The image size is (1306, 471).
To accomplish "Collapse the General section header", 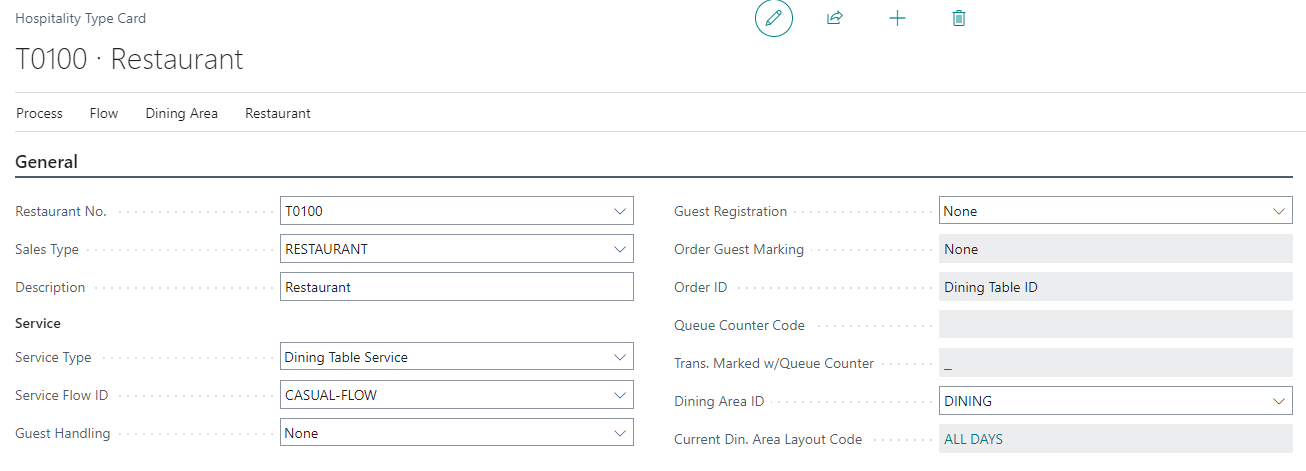I will pyautogui.click(x=47, y=162).
